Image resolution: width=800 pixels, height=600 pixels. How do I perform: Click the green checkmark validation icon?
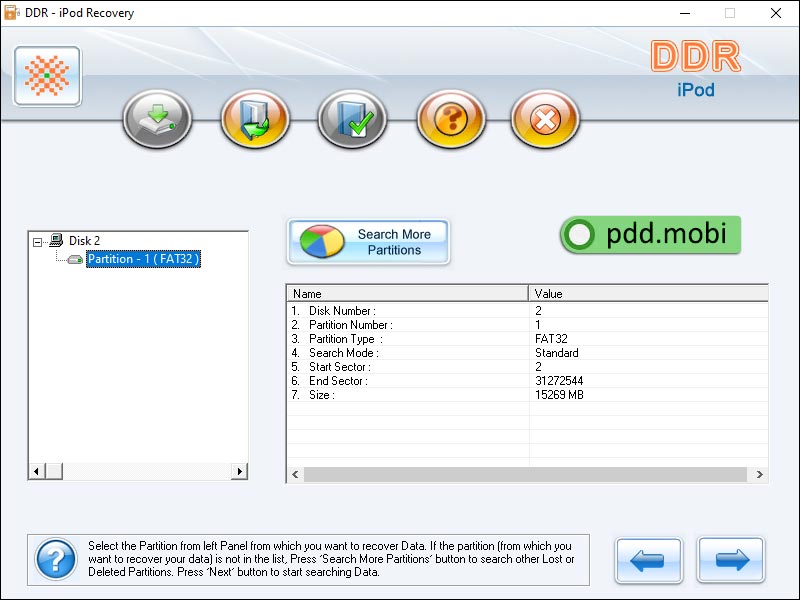(x=350, y=118)
